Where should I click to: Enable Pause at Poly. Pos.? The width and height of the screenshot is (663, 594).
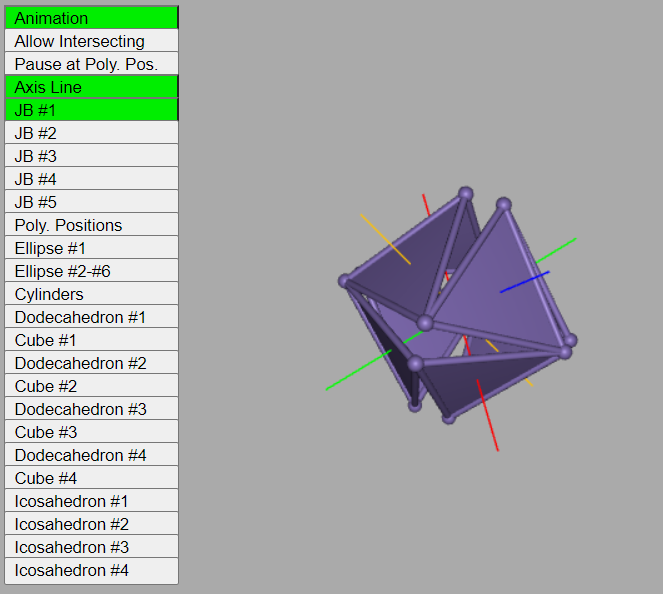click(x=91, y=64)
